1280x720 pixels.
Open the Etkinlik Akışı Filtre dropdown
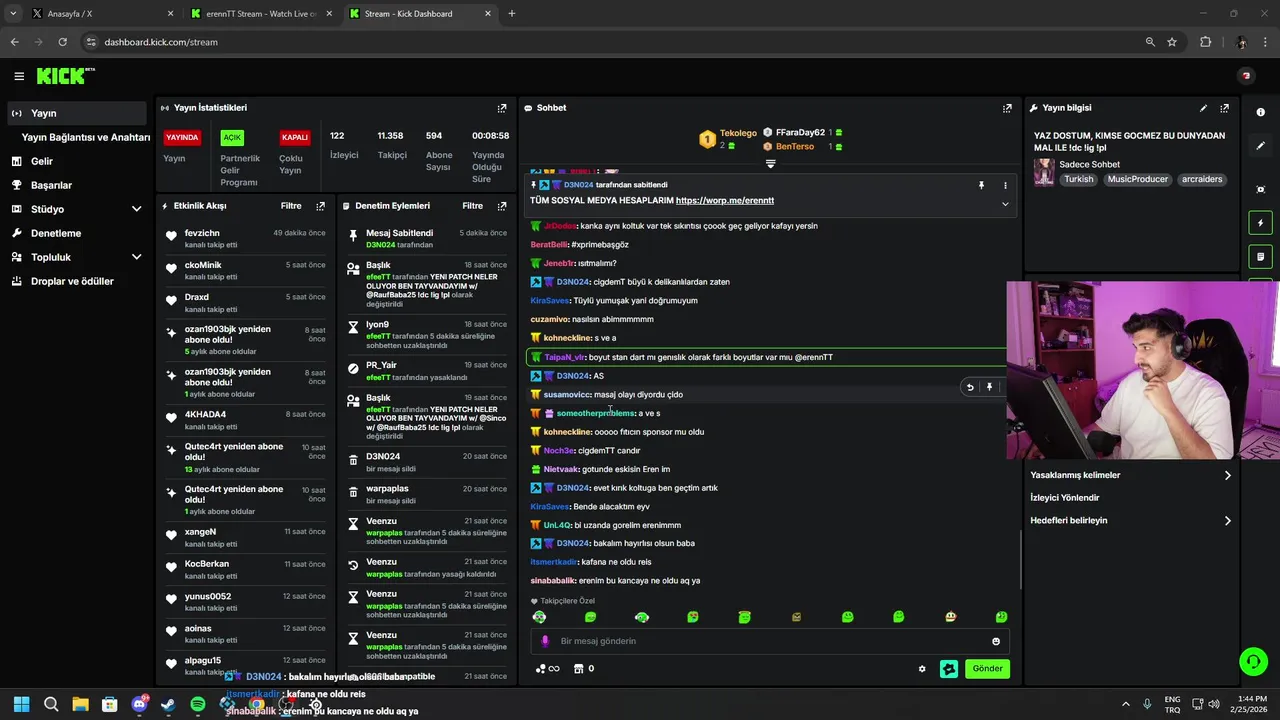click(291, 206)
